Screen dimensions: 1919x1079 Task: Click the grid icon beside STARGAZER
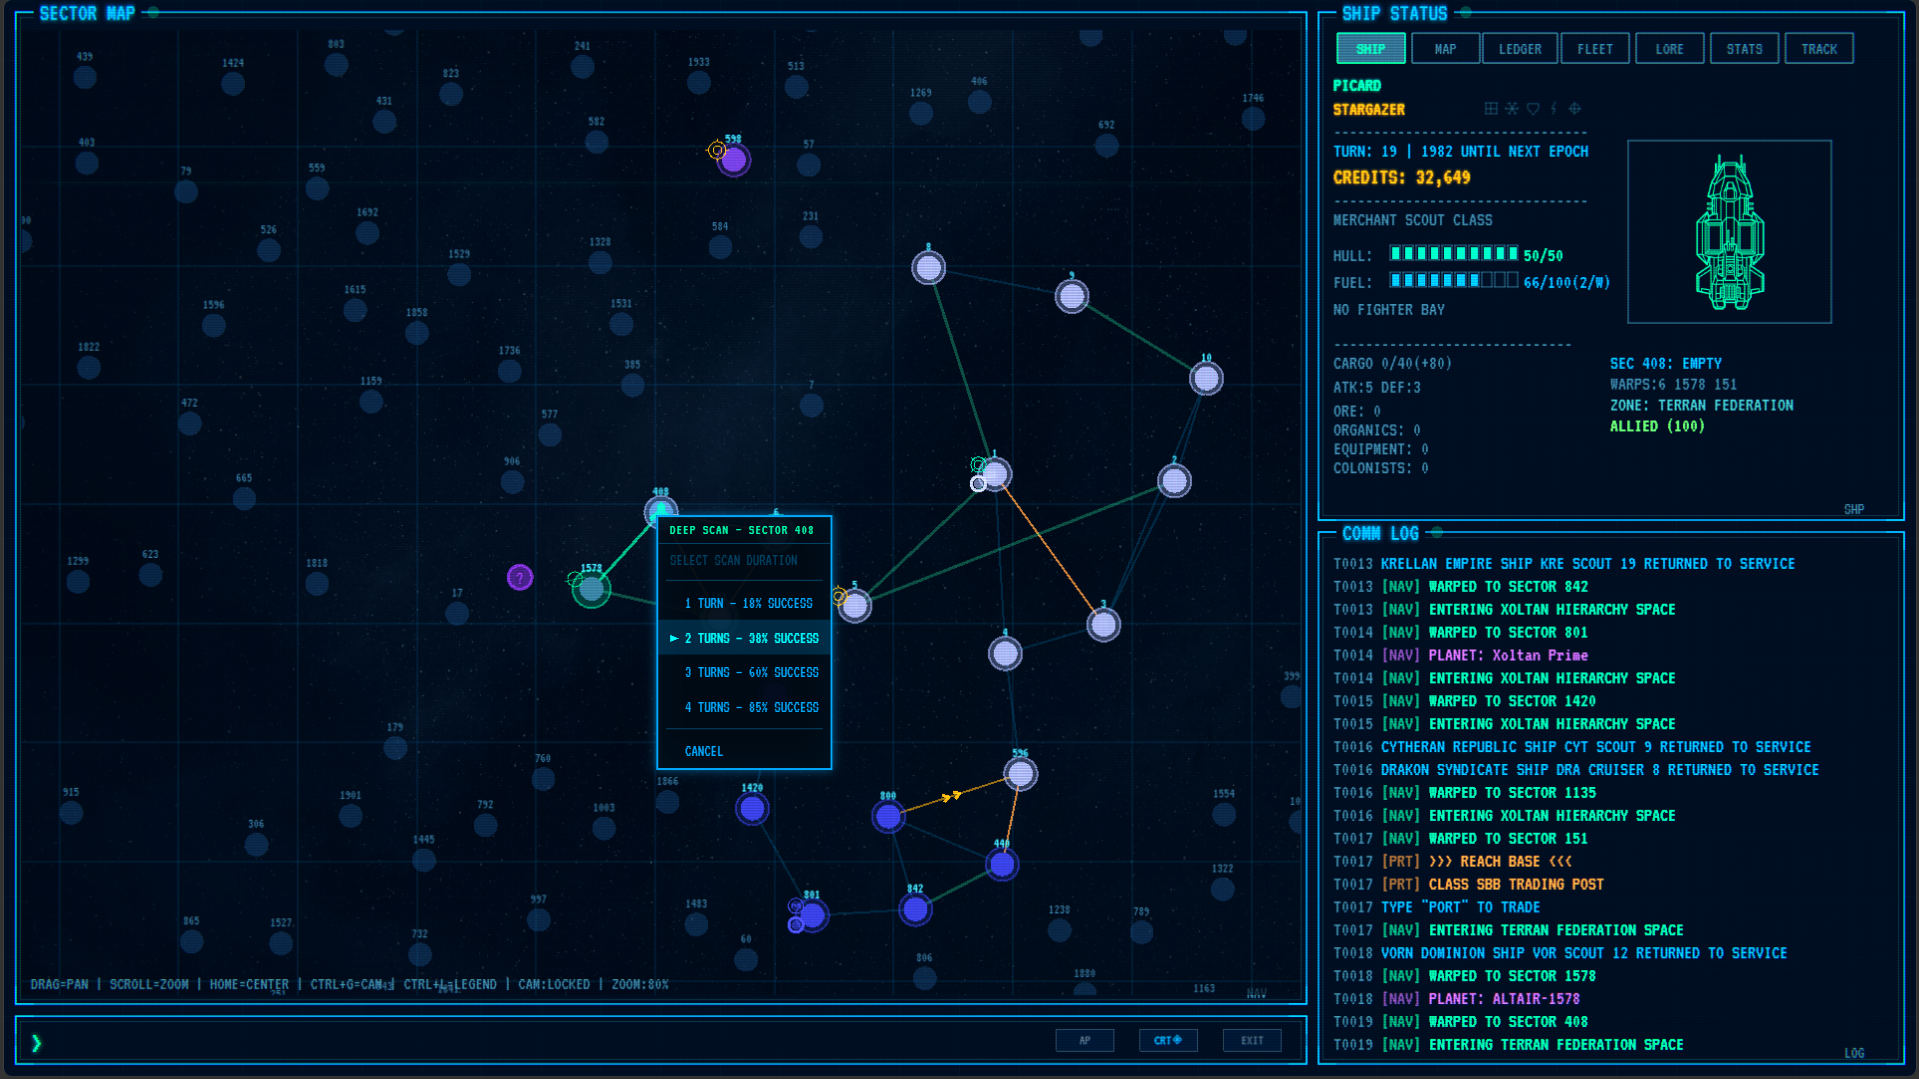pyautogui.click(x=1491, y=109)
